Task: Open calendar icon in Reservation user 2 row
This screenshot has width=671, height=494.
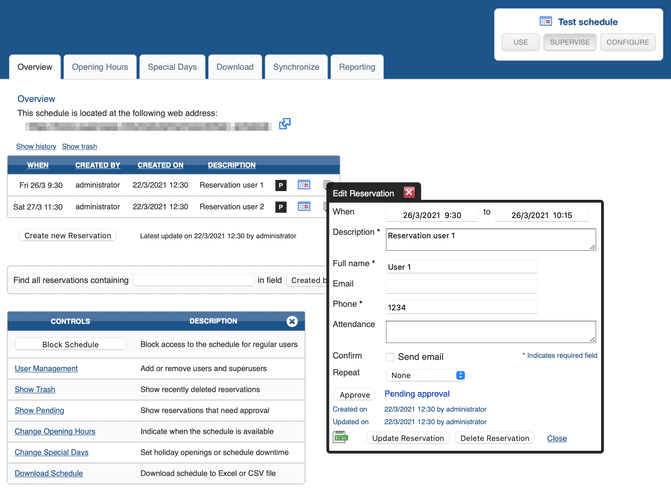Action: [304, 207]
